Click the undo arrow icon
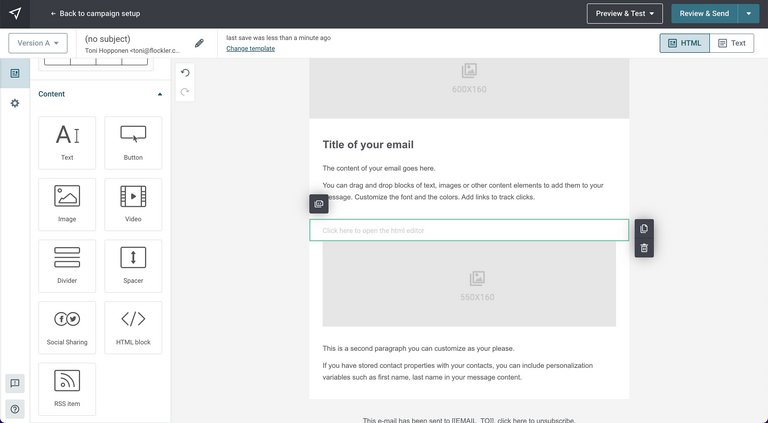The width and height of the screenshot is (768, 423). pos(185,73)
